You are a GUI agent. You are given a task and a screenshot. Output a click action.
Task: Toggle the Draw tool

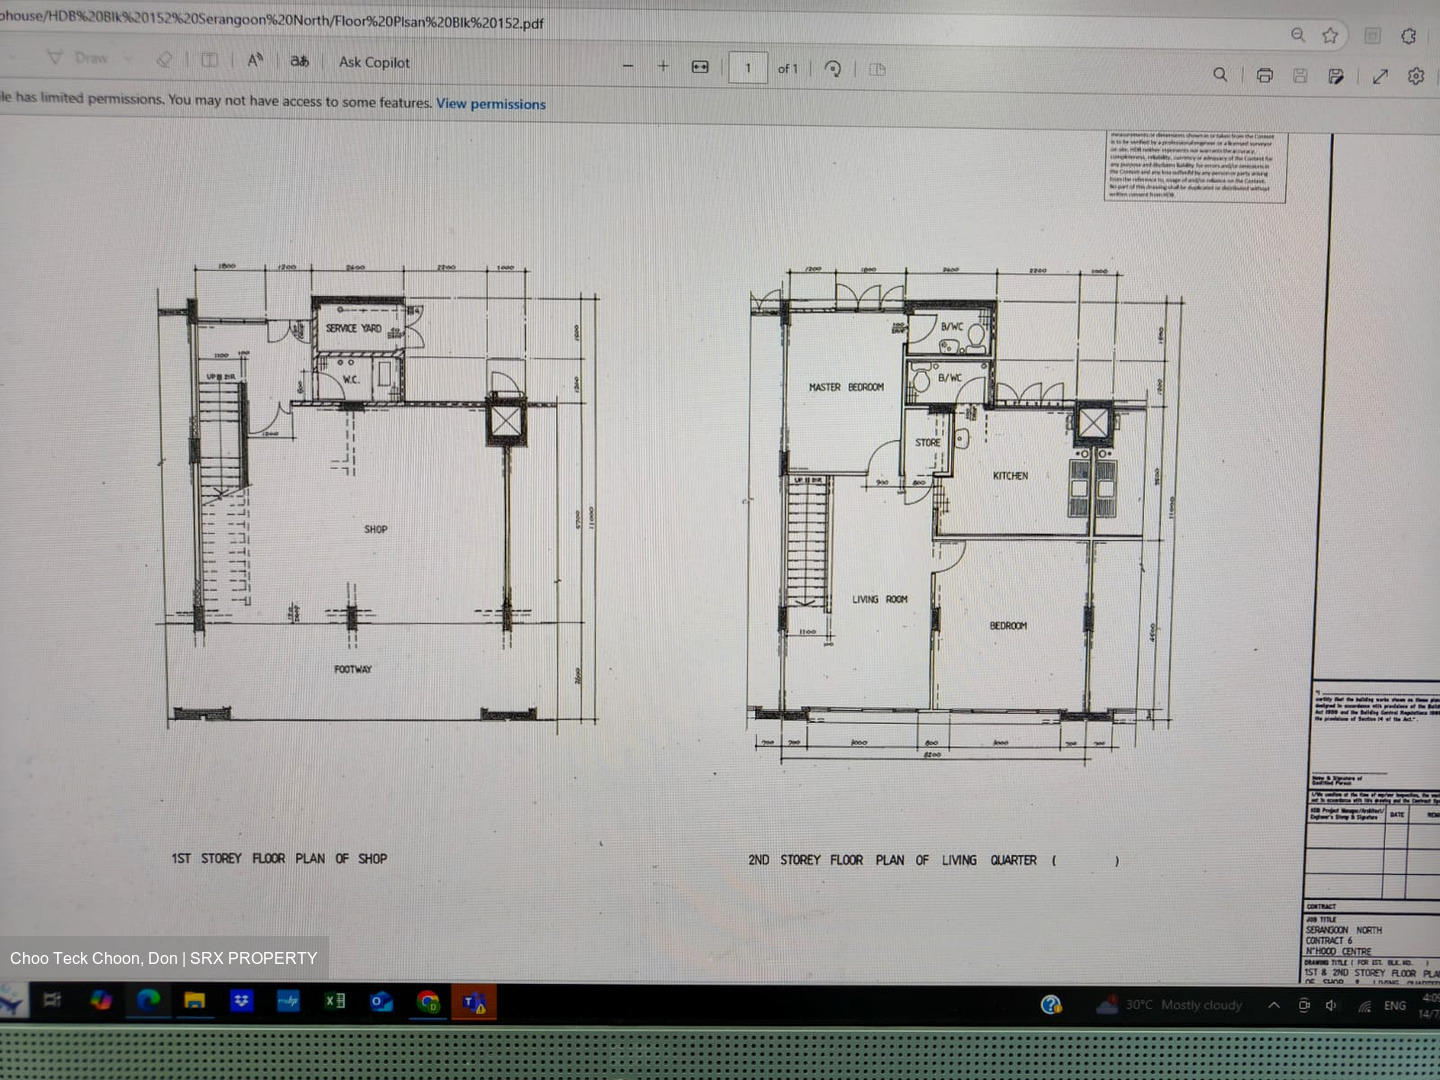coord(78,58)
